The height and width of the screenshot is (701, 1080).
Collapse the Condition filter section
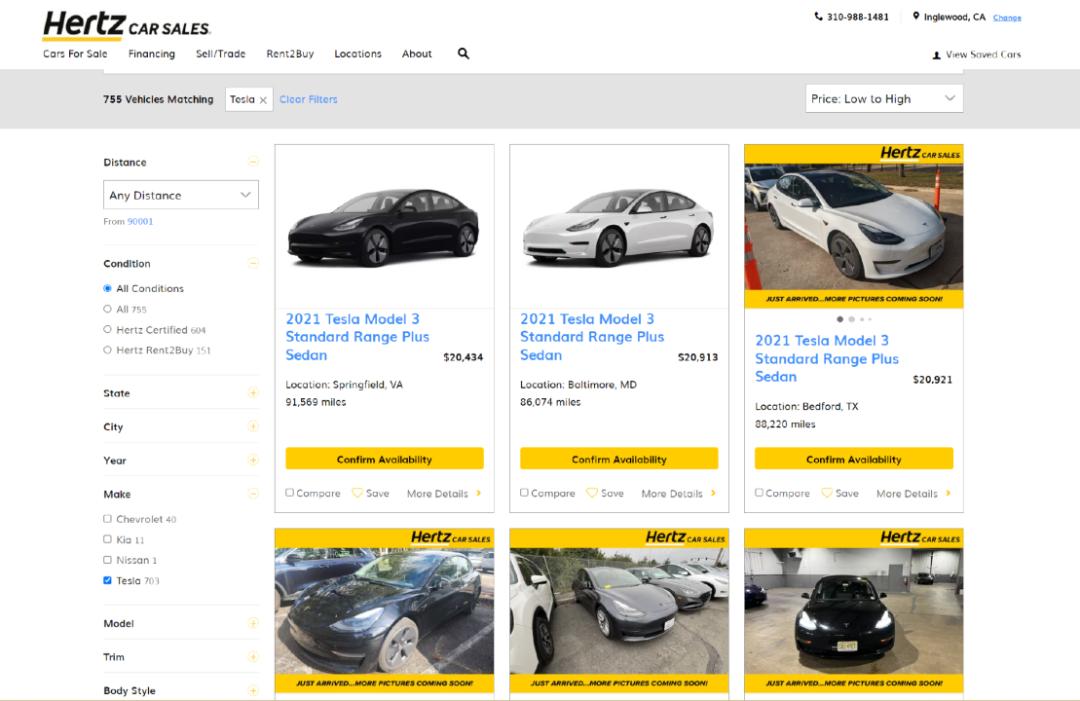(253, 263)
